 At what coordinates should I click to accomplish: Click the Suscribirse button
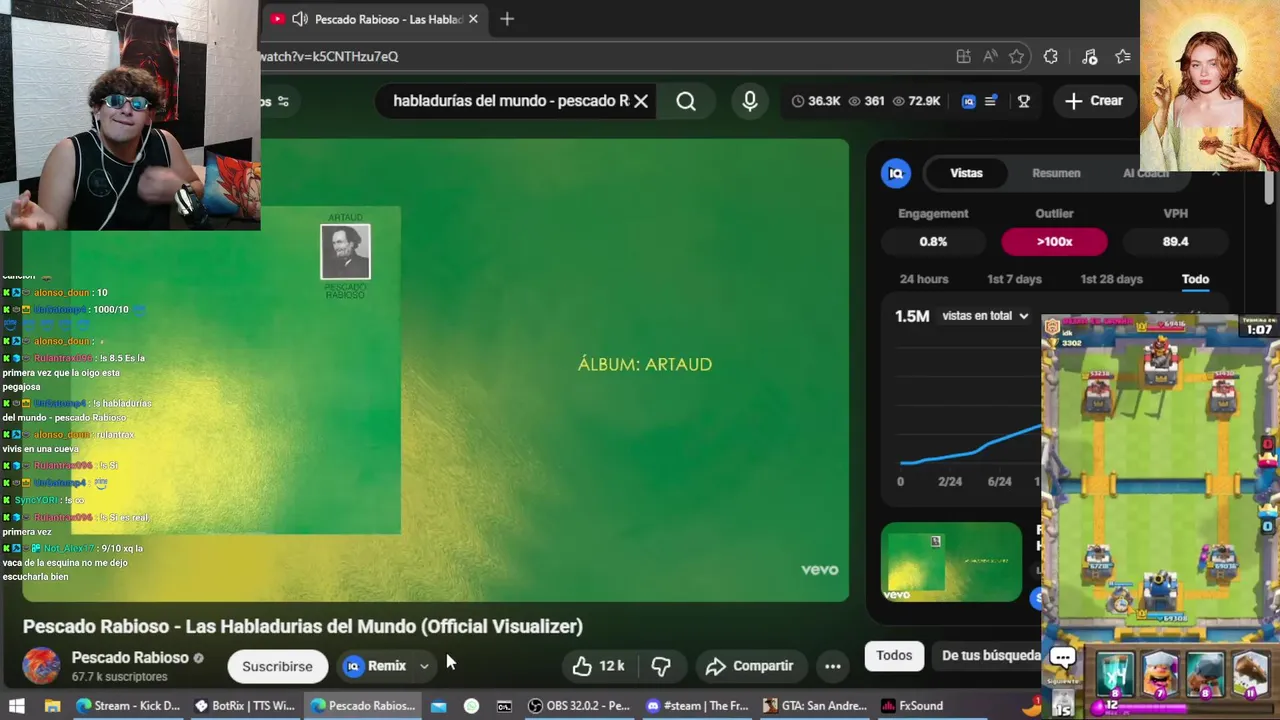click(x=277, y=666)
